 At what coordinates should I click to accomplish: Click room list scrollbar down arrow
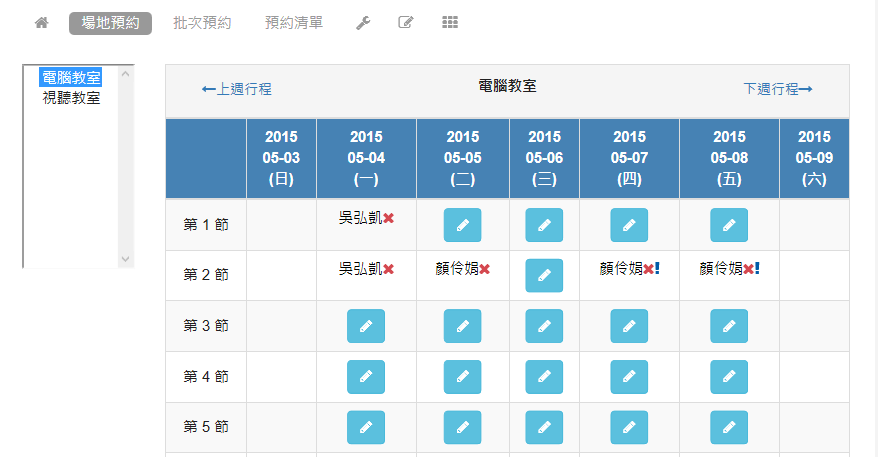point(126,259)
